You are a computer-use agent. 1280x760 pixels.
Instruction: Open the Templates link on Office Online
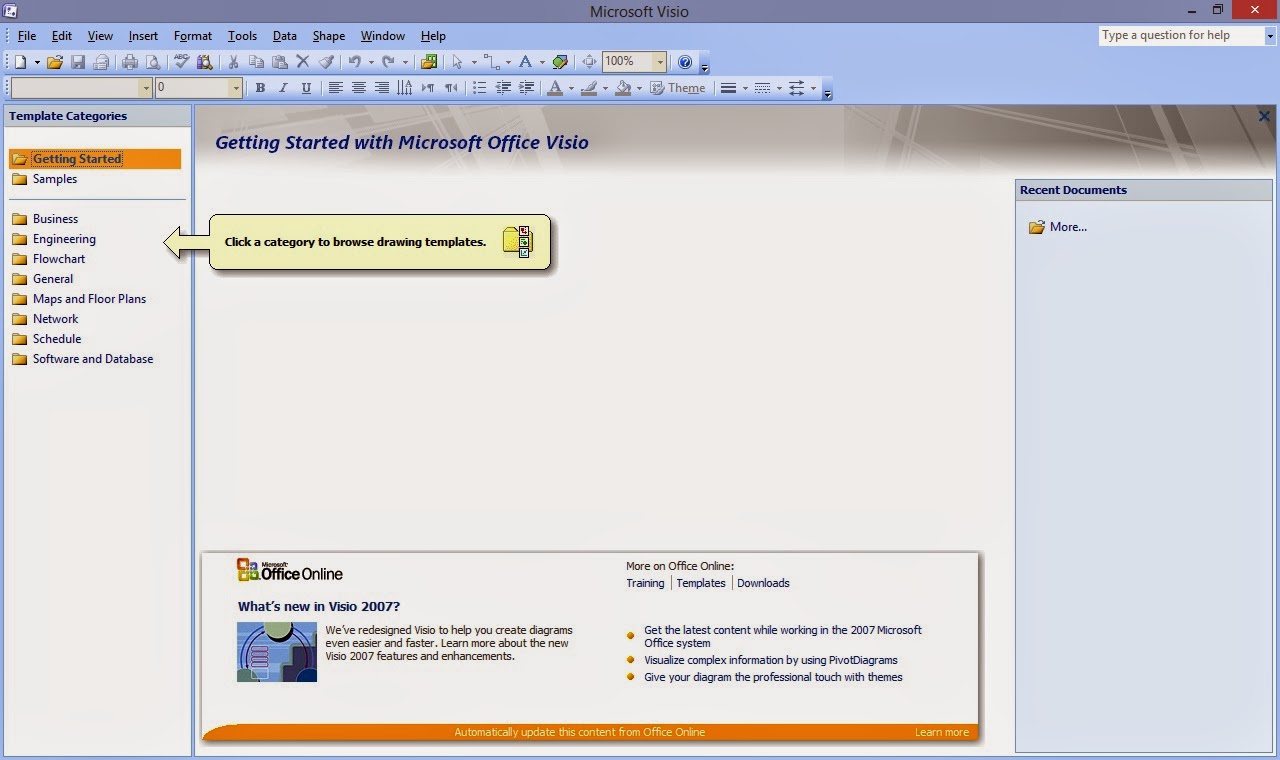[x=701, y=583]
